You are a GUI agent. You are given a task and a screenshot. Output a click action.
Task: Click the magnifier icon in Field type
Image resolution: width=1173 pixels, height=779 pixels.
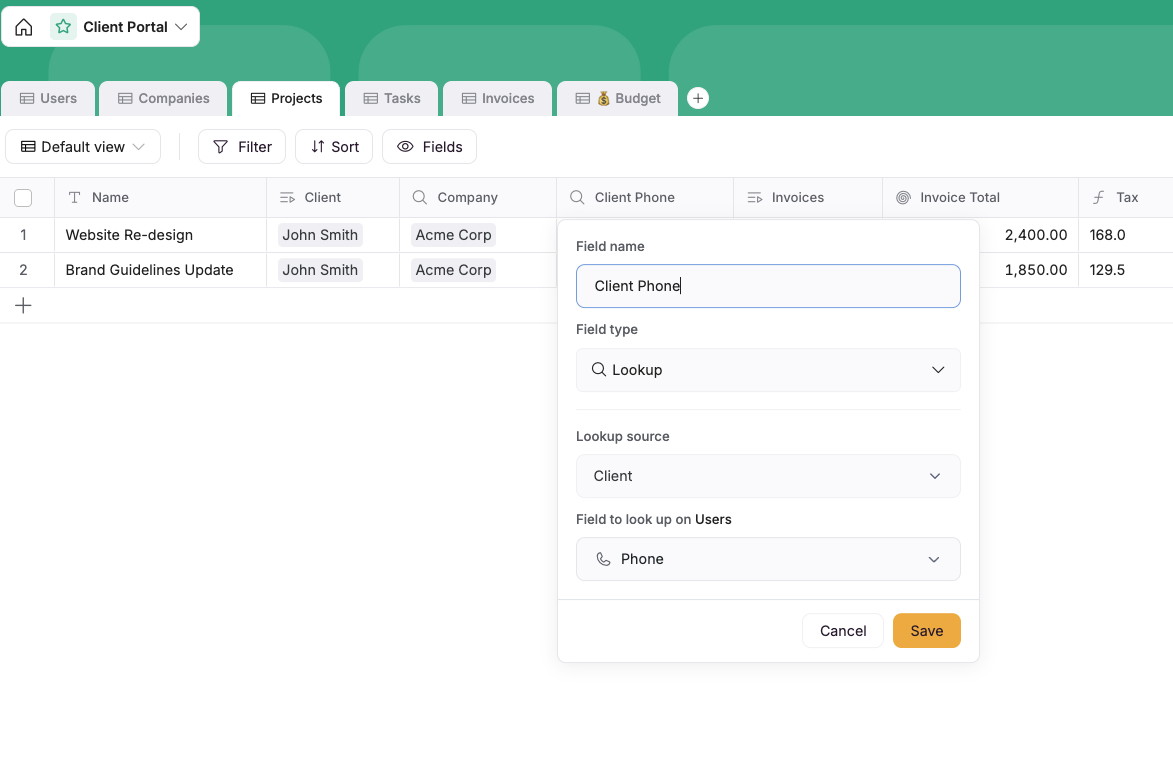[598, 369]
